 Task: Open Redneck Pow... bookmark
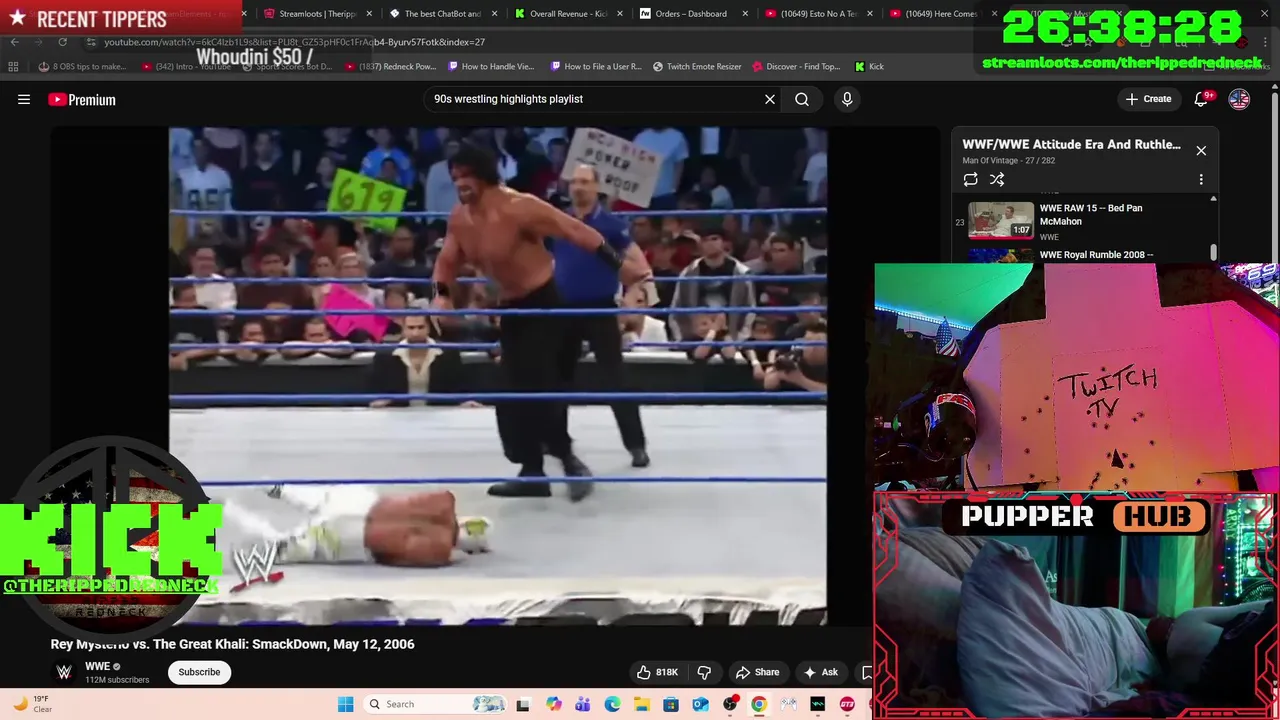click(x=391, y=66)
